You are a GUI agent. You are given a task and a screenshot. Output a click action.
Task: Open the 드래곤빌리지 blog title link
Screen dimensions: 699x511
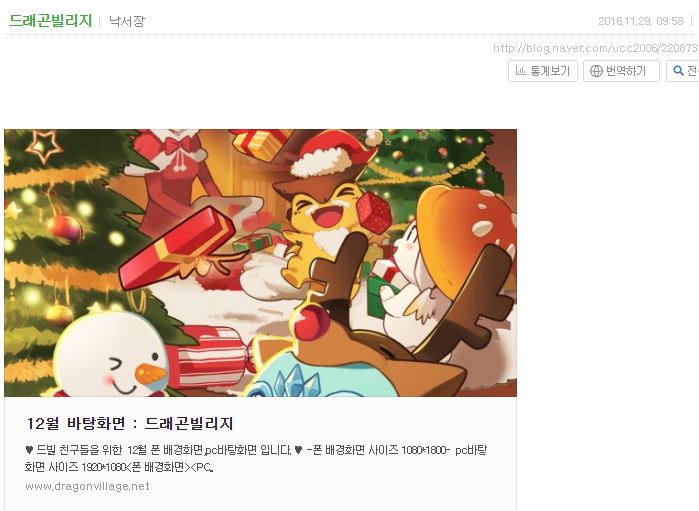click(x=50, y=21)
